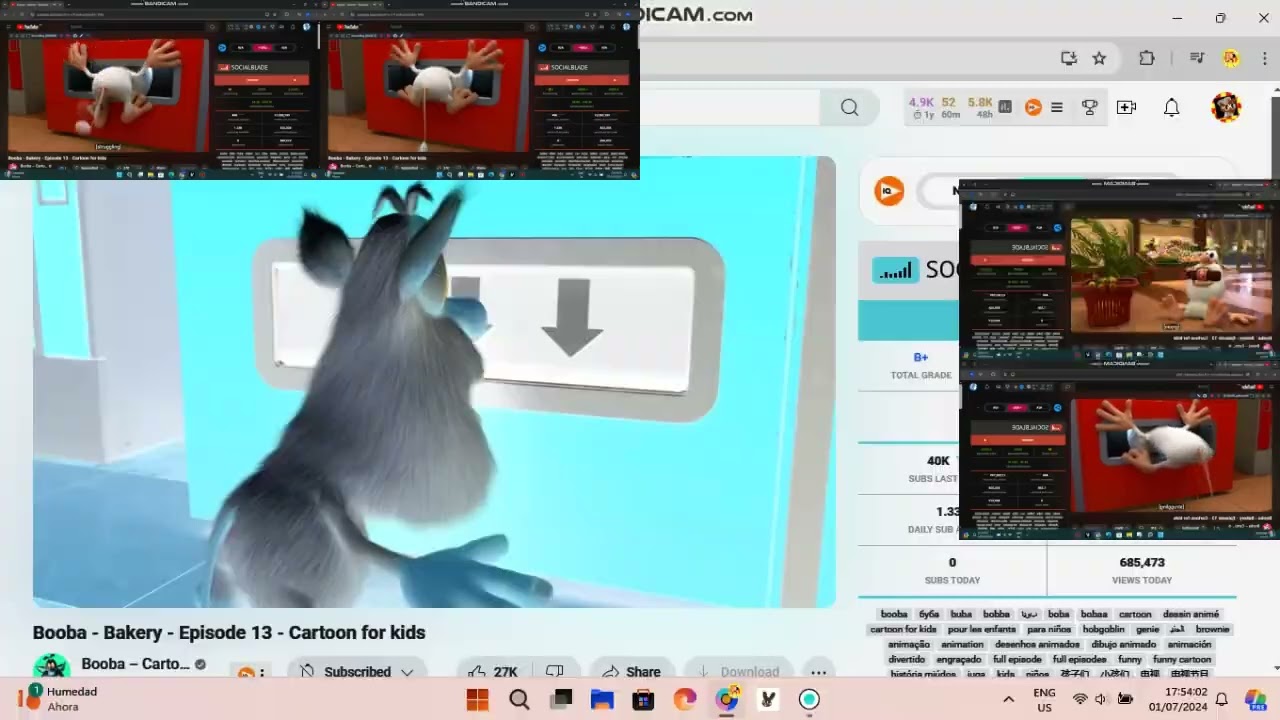Viewport: 1280px width, 720px height.
Task: Open the Chrome profile avatar
Action: point(1231,58)
